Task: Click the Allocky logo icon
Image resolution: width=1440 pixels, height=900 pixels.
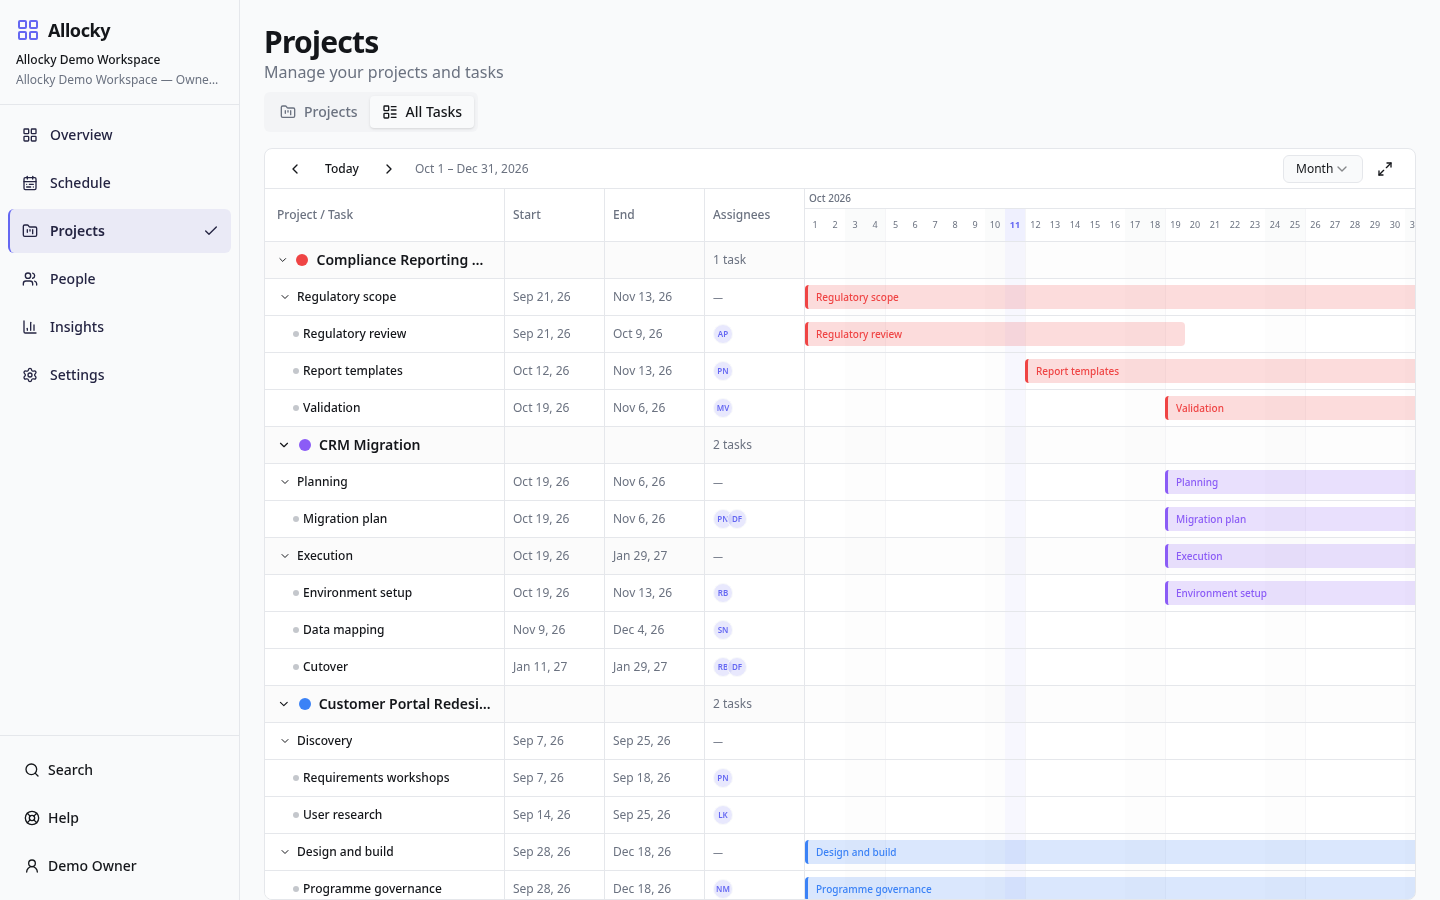Action: (28, 30)
